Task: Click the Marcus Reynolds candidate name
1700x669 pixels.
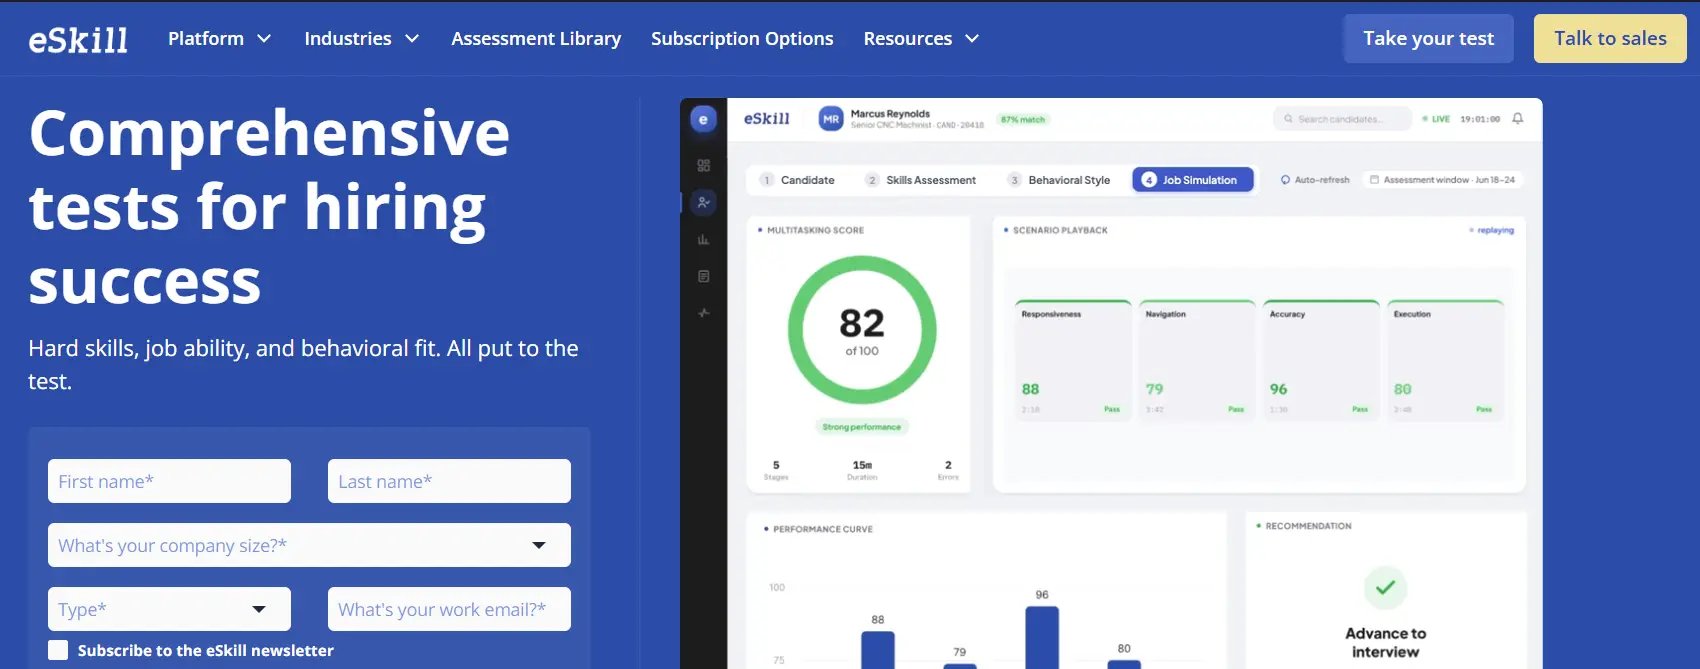Action: (x=890, y=114)
